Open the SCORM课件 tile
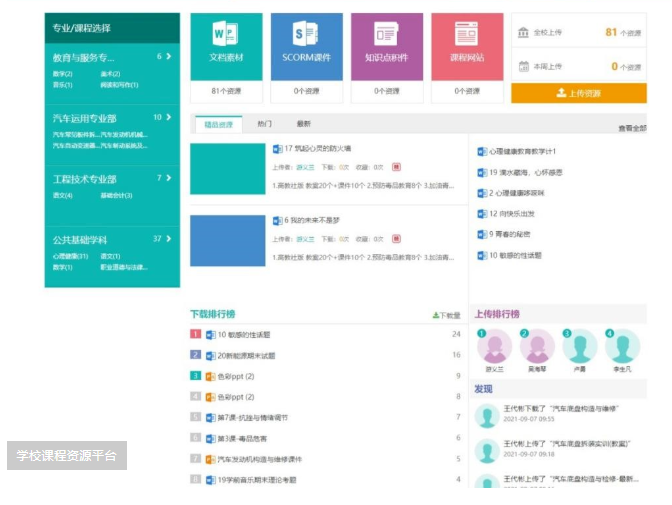This screenshot has height=505, width=672. 306,35
